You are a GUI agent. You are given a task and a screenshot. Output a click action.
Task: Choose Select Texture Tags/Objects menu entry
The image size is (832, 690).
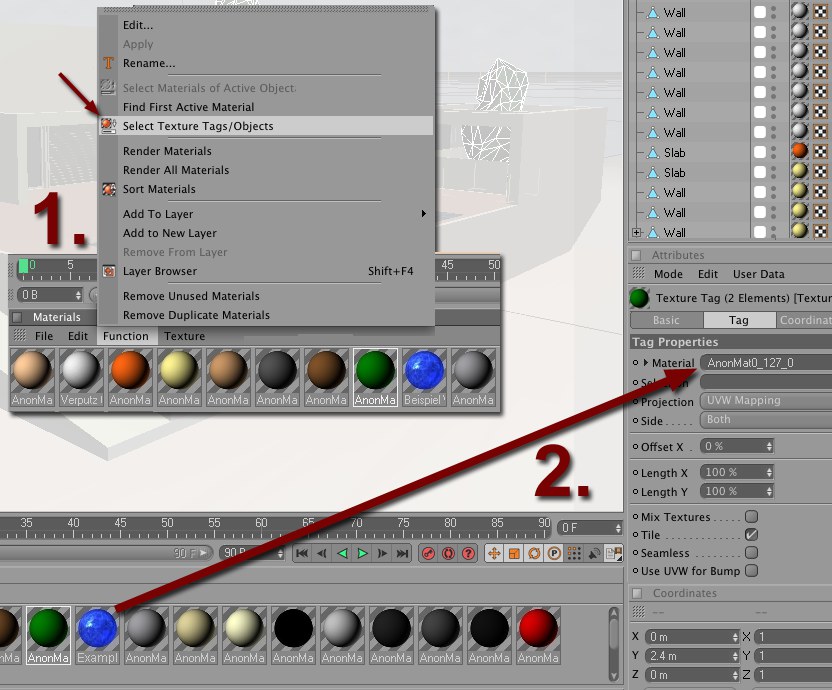(198, 126)
